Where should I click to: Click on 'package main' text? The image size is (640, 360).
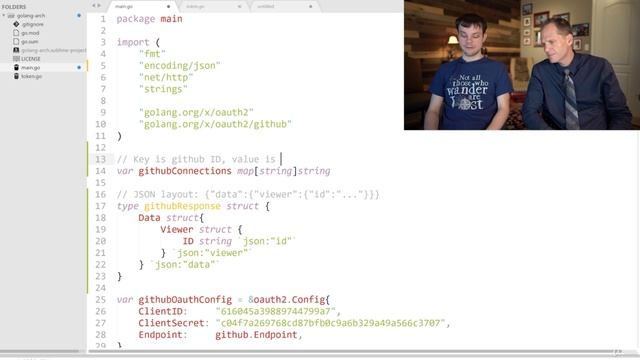pos(149,19)
